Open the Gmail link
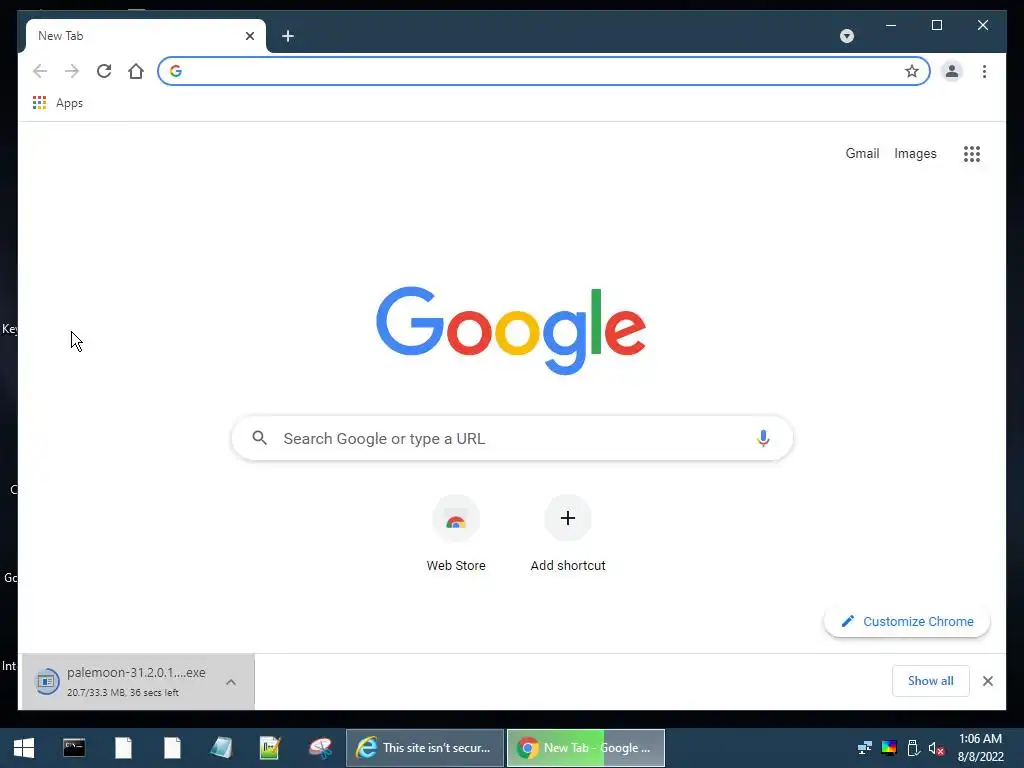This screenshot has height=768, width=1024. [862, 153]
